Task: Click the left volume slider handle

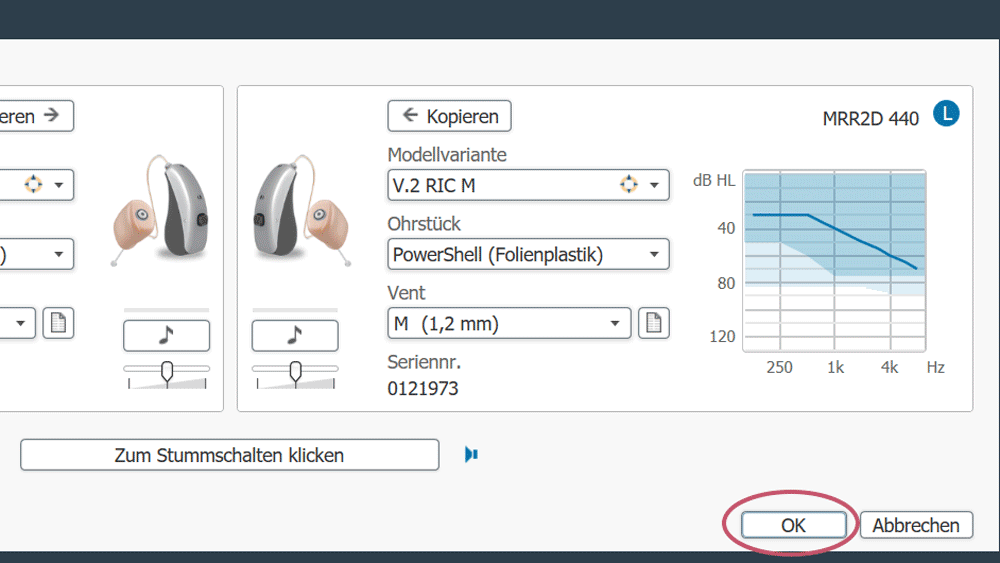Action: pyautogui.click(x=167, y=371)
